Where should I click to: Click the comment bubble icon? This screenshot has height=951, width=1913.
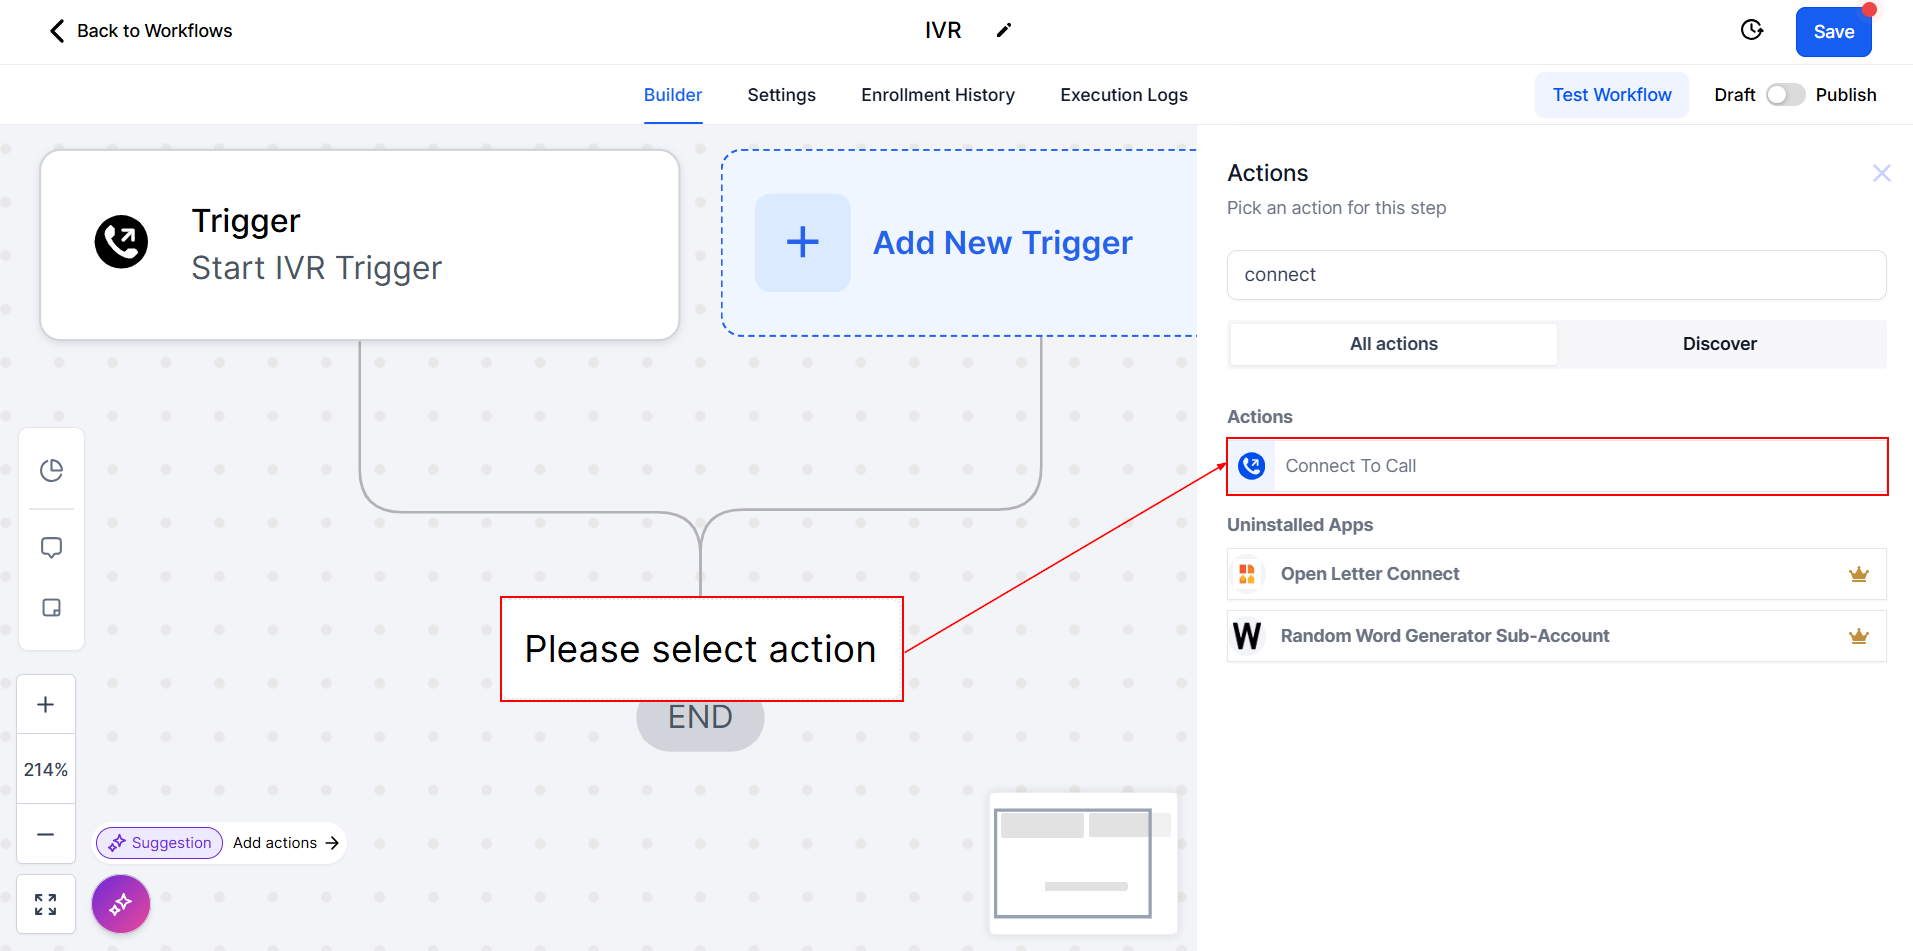pyautogui.click(x=51, y=548)
